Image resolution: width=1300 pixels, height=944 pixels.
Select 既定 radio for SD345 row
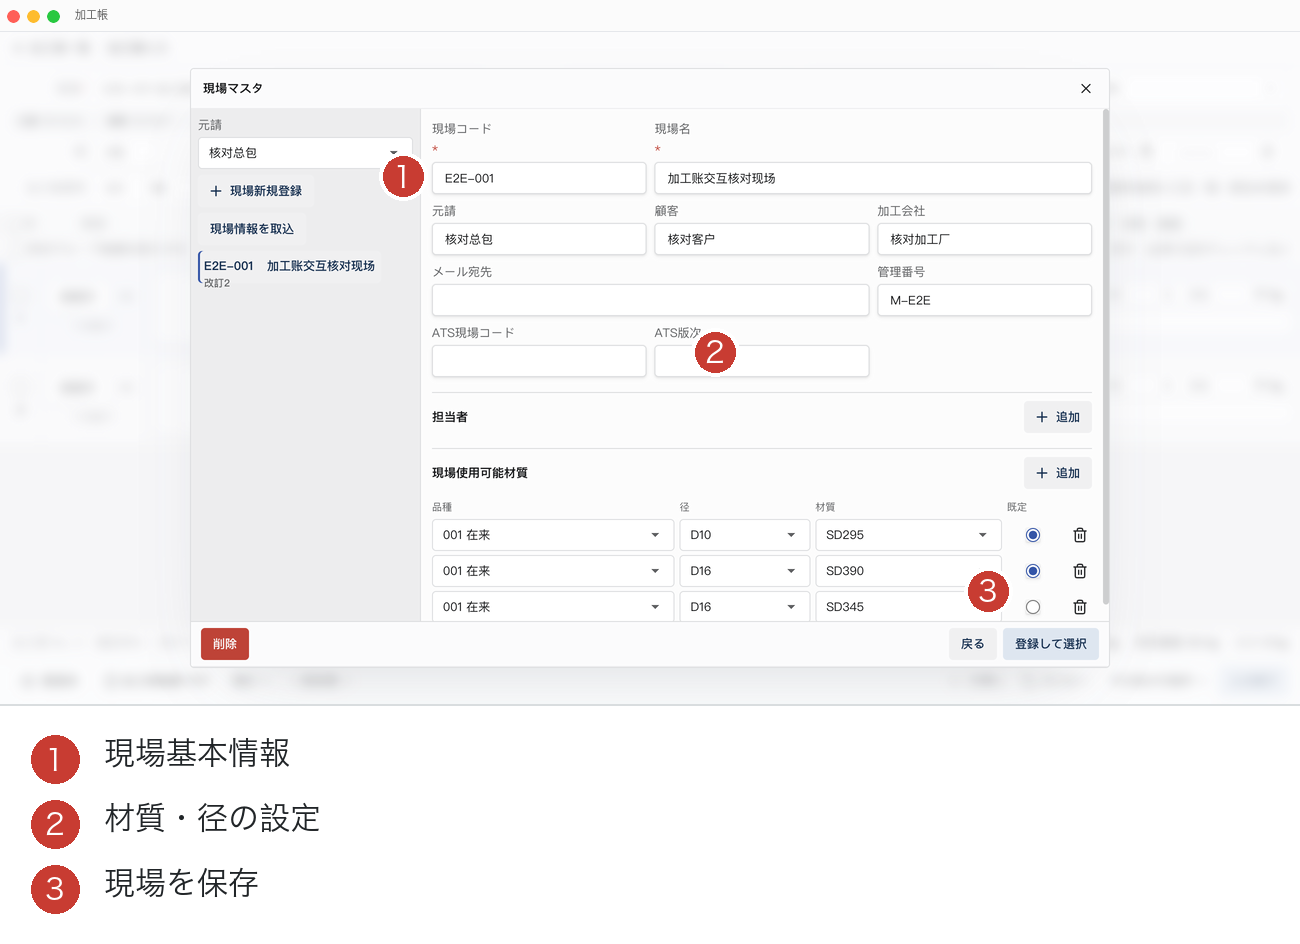(x=1033, y=607)
